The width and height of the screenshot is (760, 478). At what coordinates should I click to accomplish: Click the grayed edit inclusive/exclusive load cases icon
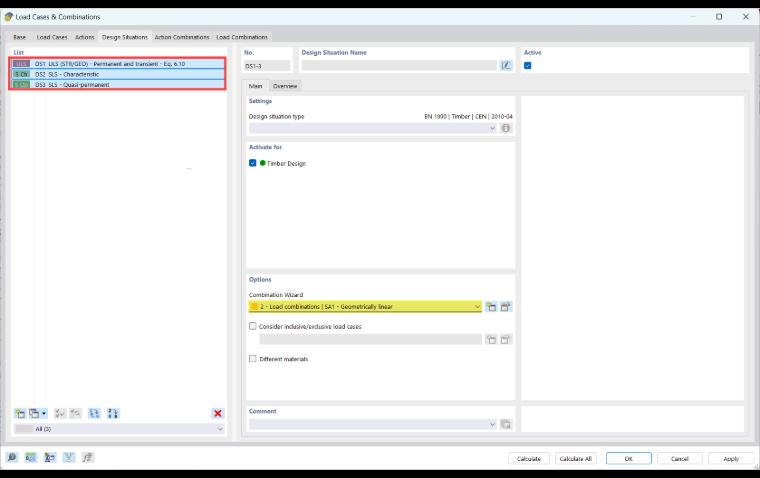click(506, 339)
